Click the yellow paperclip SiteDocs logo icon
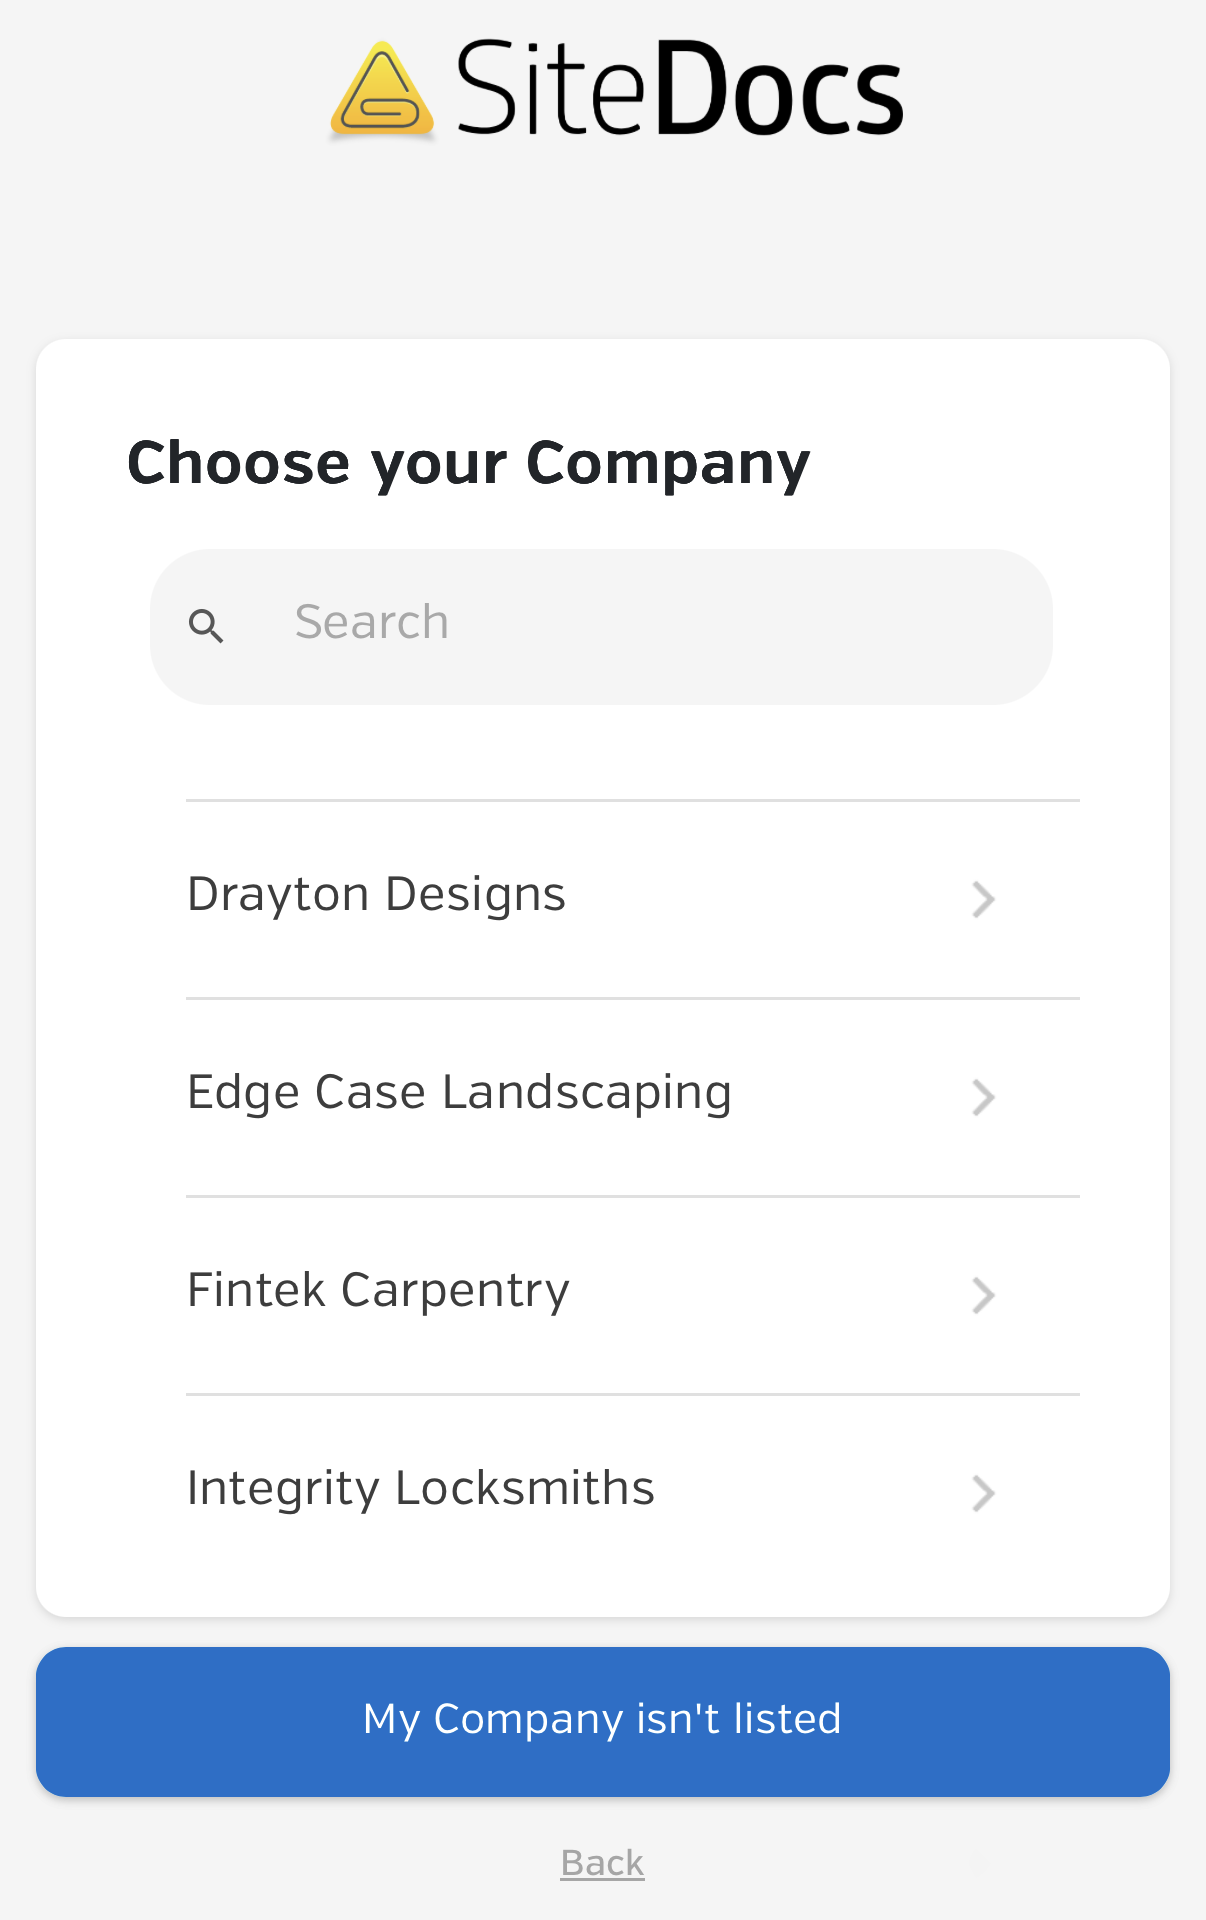Image resolution: width=1206 pixels, height=1920 pixels. [382, 91]
